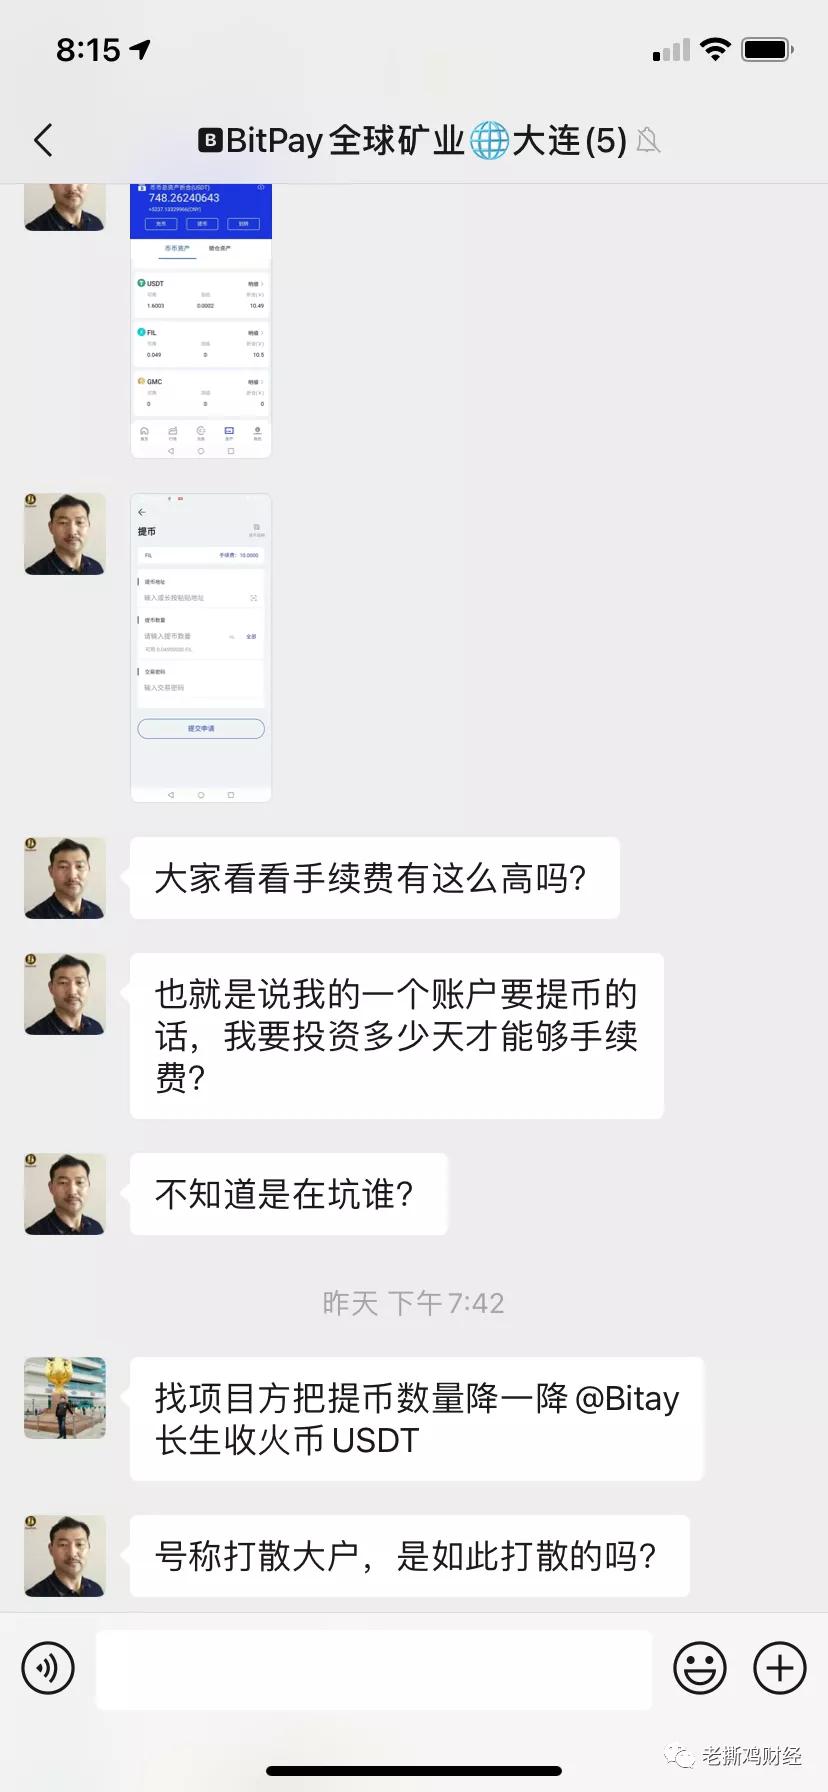
Task: Tap avatar next to 号称打散大户 message
Action: pyautogui.click(x=65, y=1556)
